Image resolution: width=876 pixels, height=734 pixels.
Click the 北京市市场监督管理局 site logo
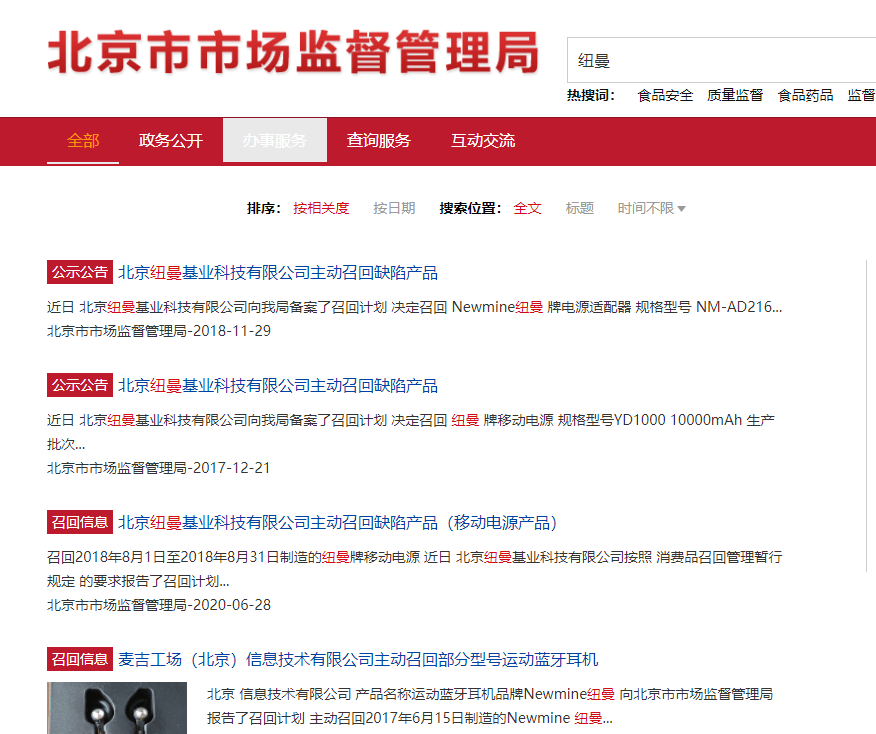[x=293, y=52]
